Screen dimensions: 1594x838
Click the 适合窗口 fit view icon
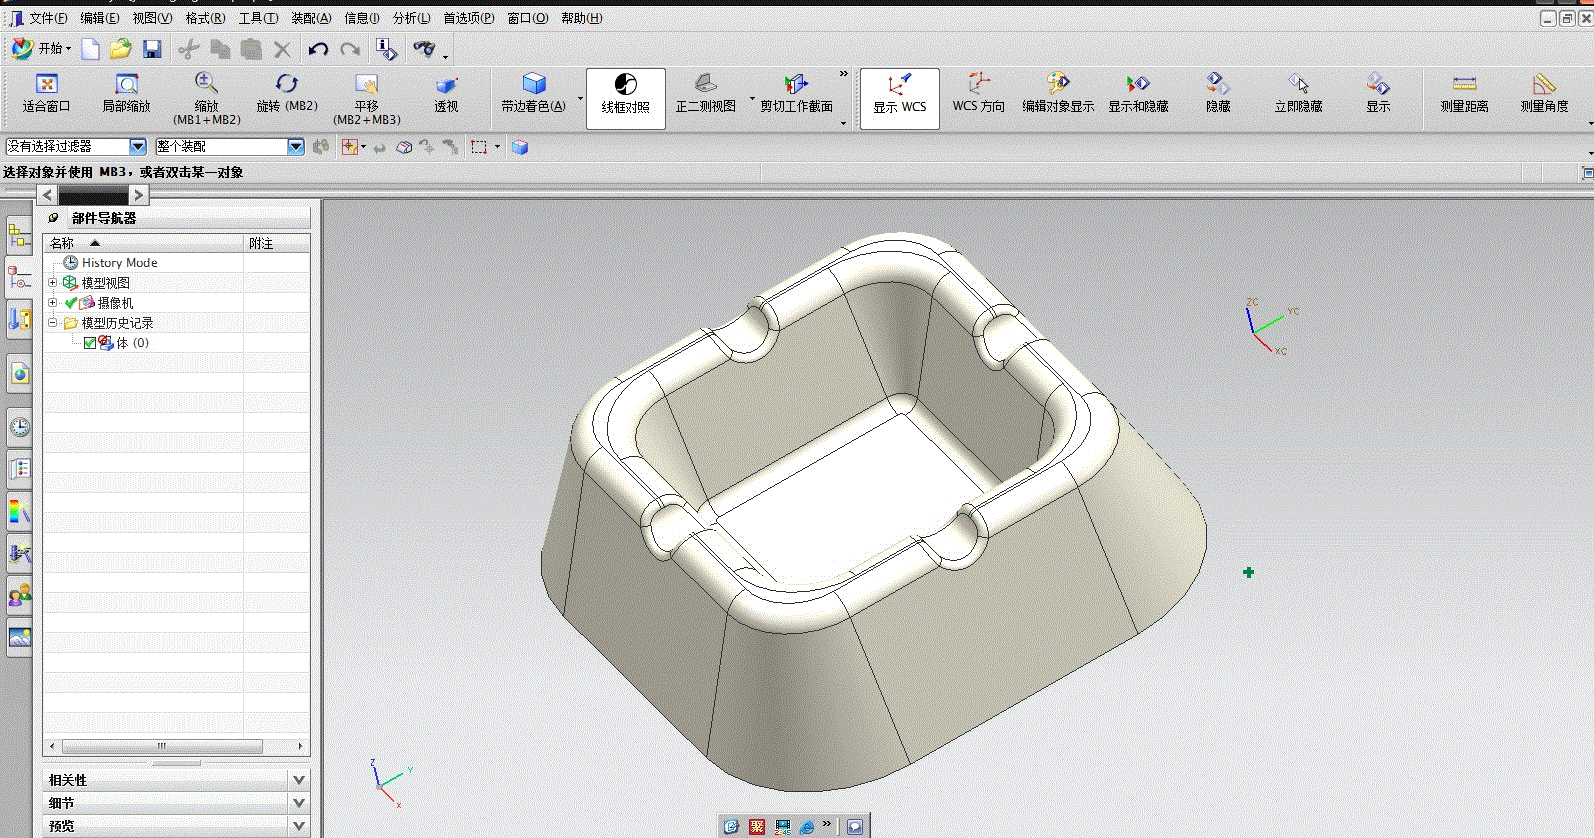(46, 85)
